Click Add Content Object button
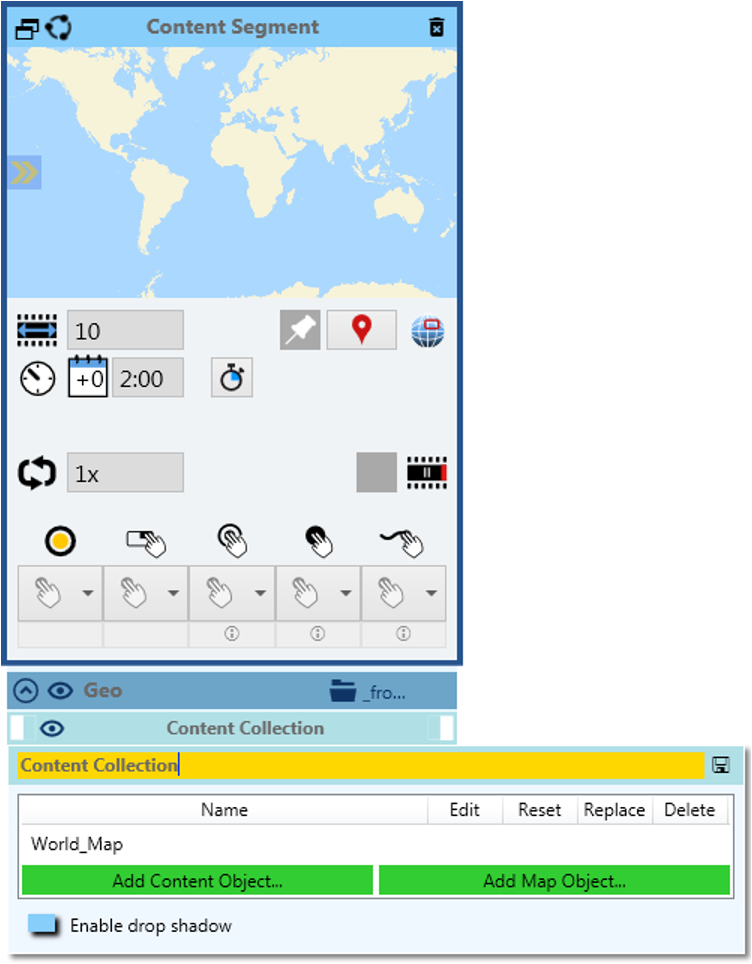This screenshot has height=964, width=752. pyautogui.click(x=197, y=881)
